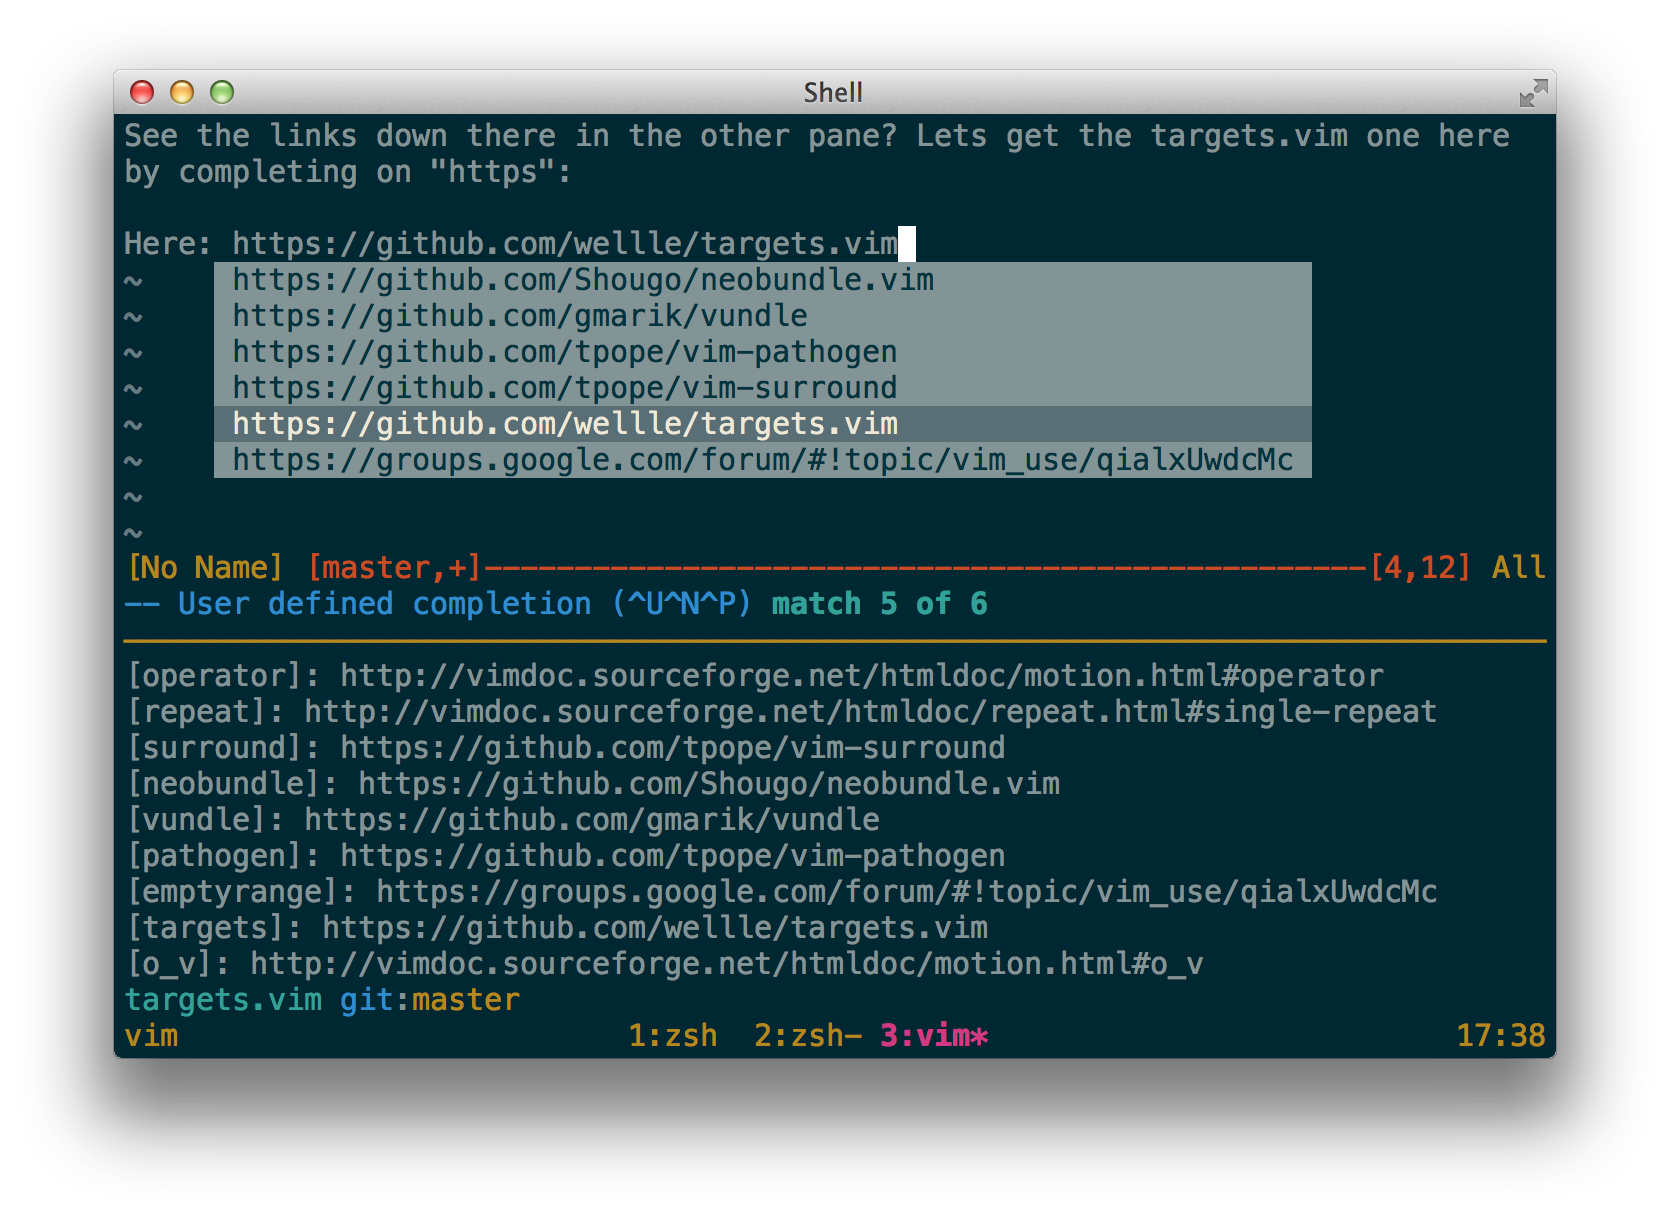
Task: Click the 'See the links down there' first line
Action: tap(817, 136)
